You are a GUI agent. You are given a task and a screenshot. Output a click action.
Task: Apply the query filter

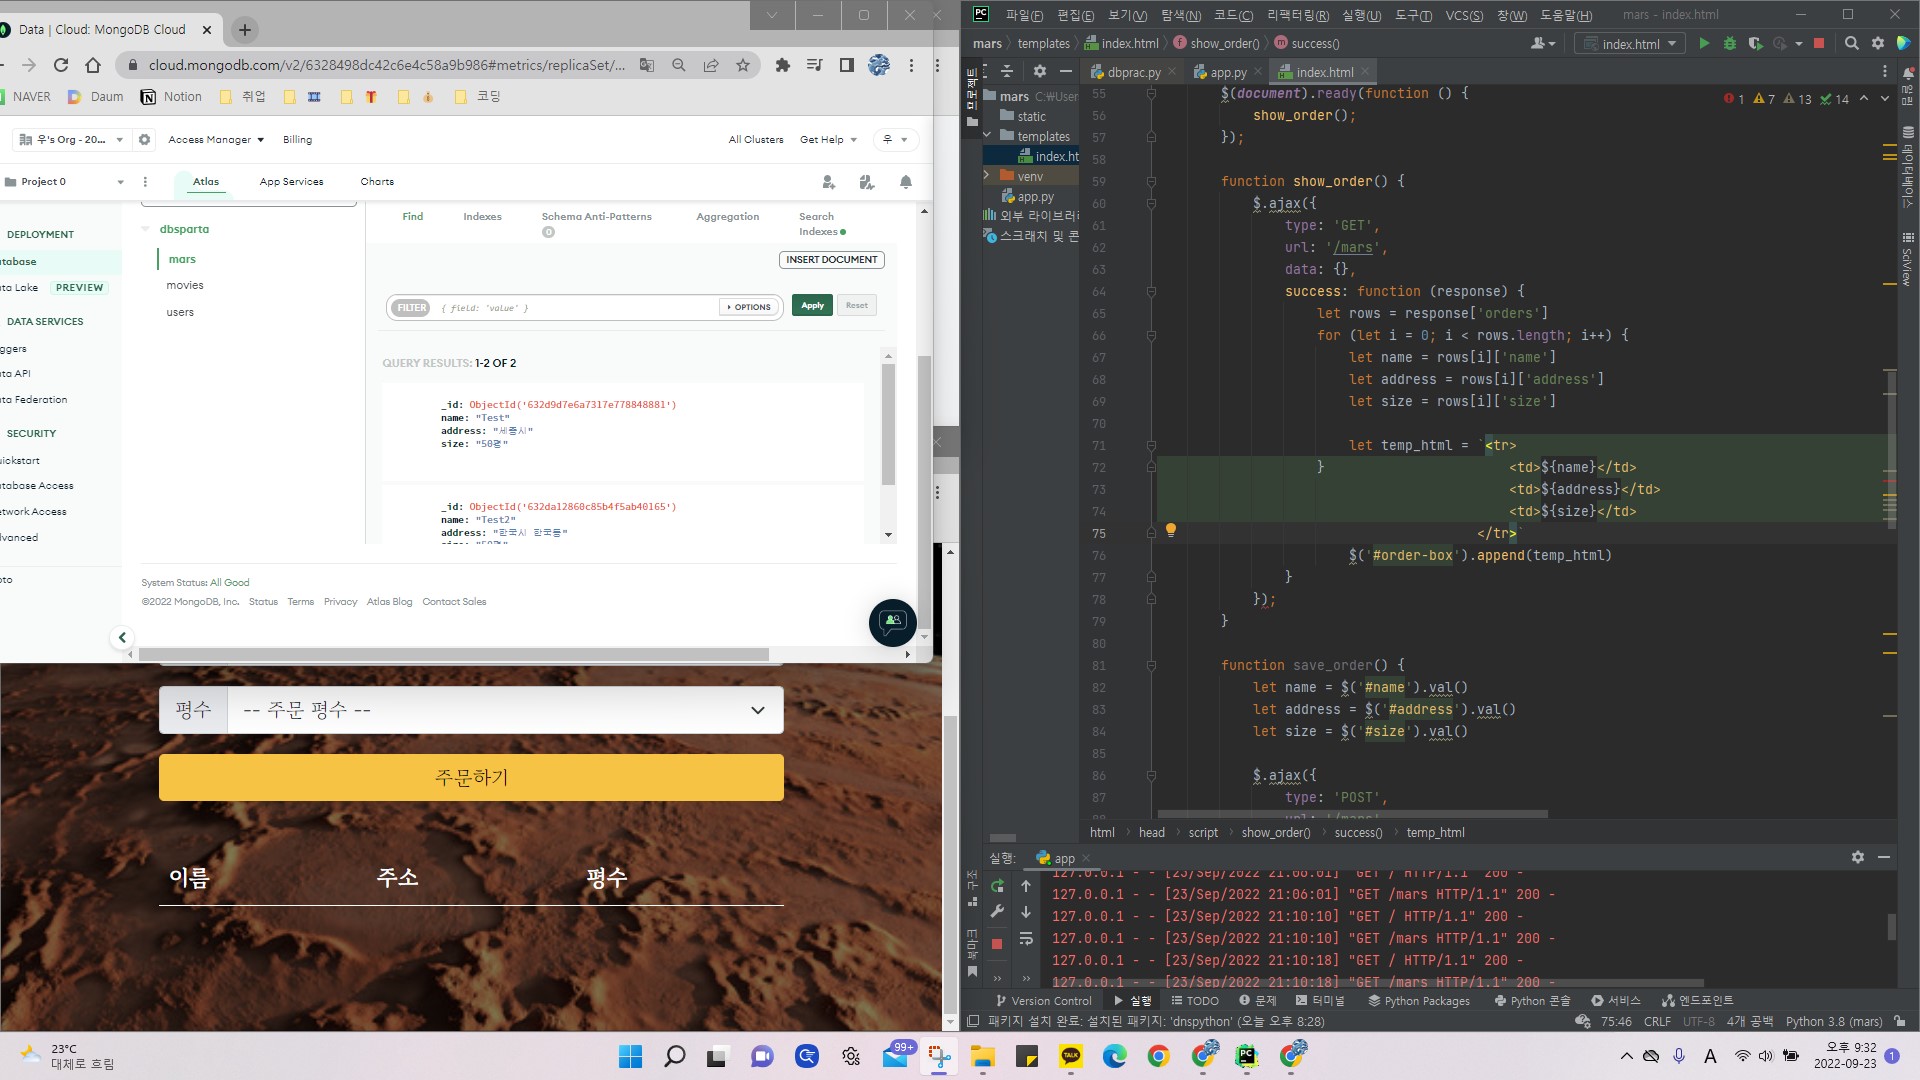812,306
